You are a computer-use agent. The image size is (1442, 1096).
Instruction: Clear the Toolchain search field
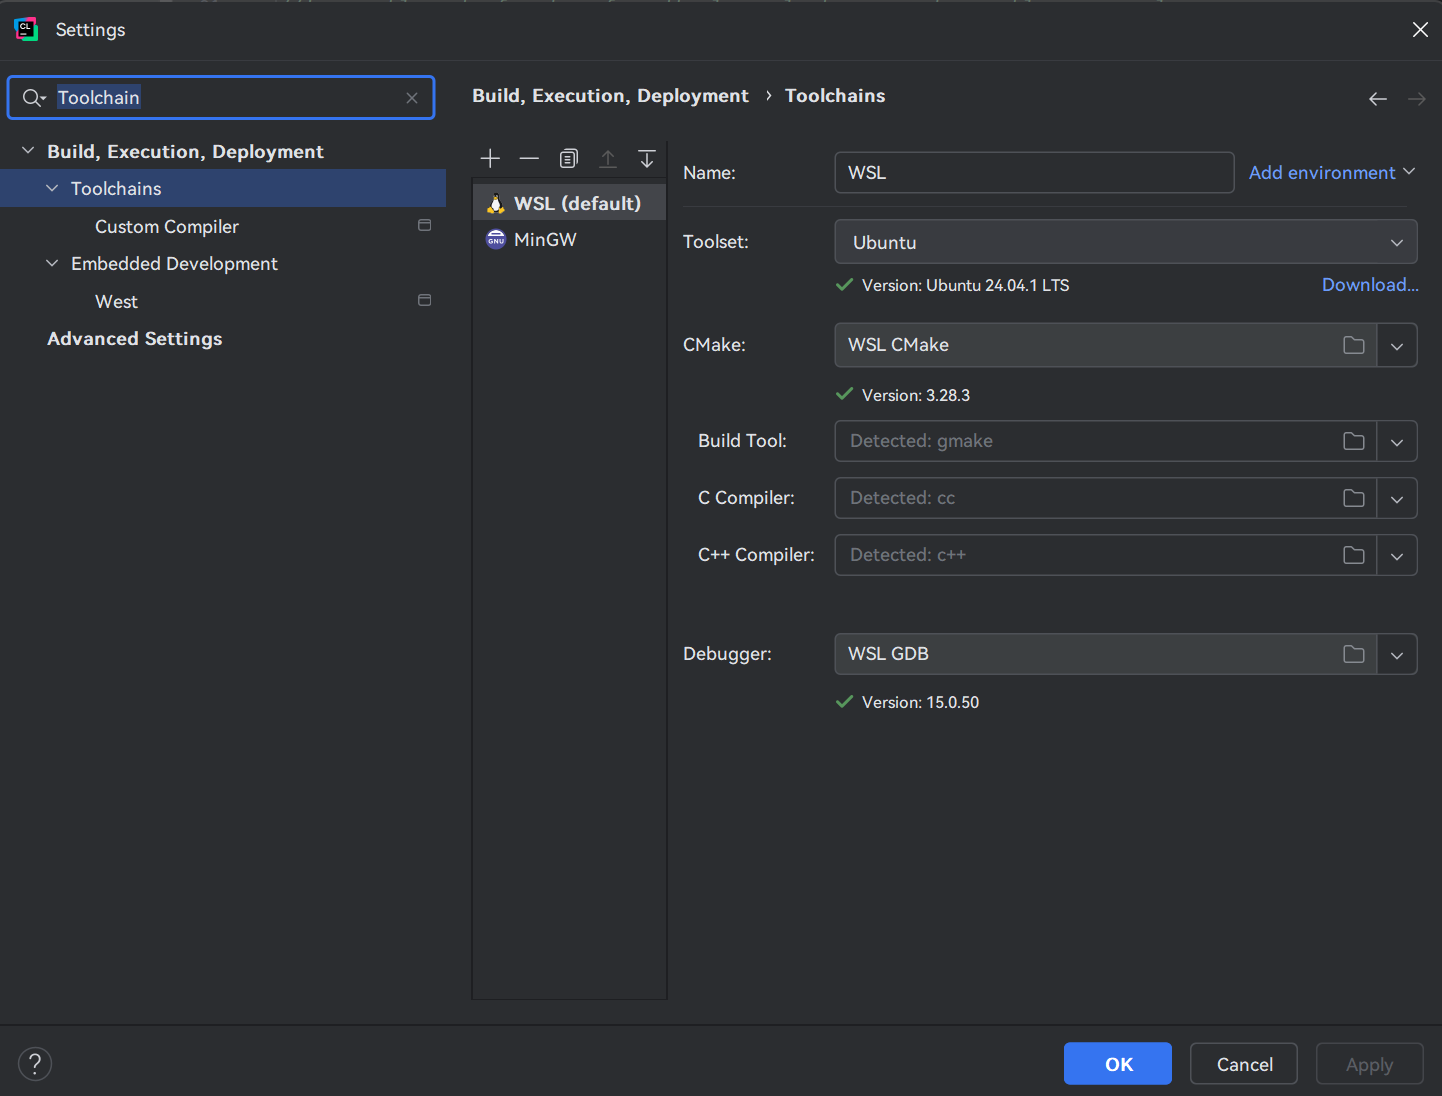click(x=412, y=98)
